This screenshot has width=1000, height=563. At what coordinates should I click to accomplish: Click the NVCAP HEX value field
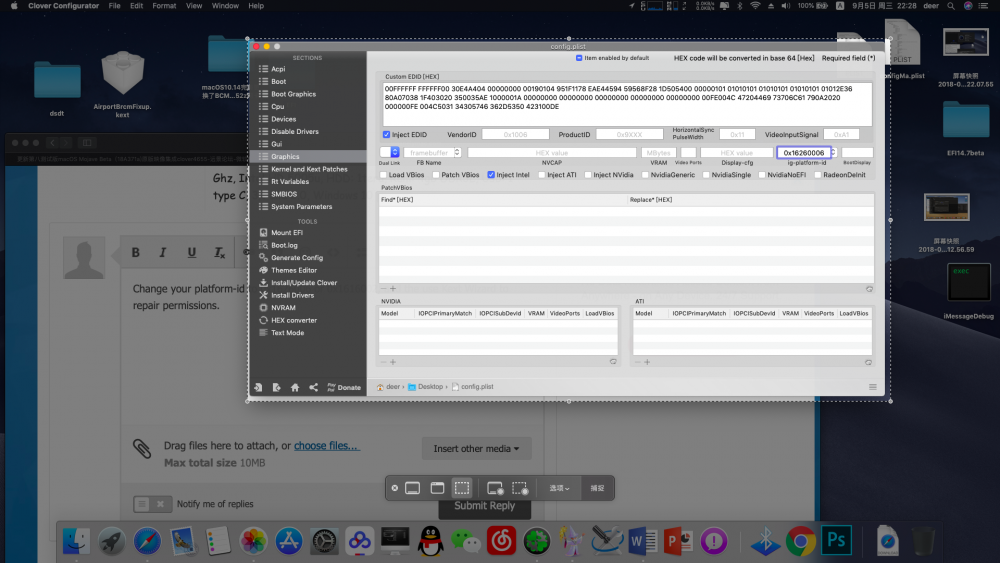pos(552,152)
